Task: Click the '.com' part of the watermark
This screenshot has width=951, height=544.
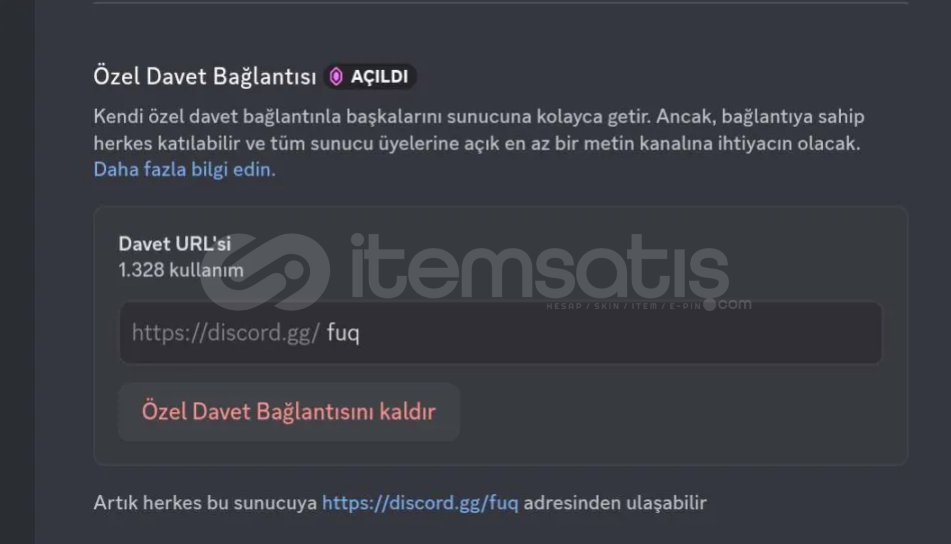Action: coord(734,304)
